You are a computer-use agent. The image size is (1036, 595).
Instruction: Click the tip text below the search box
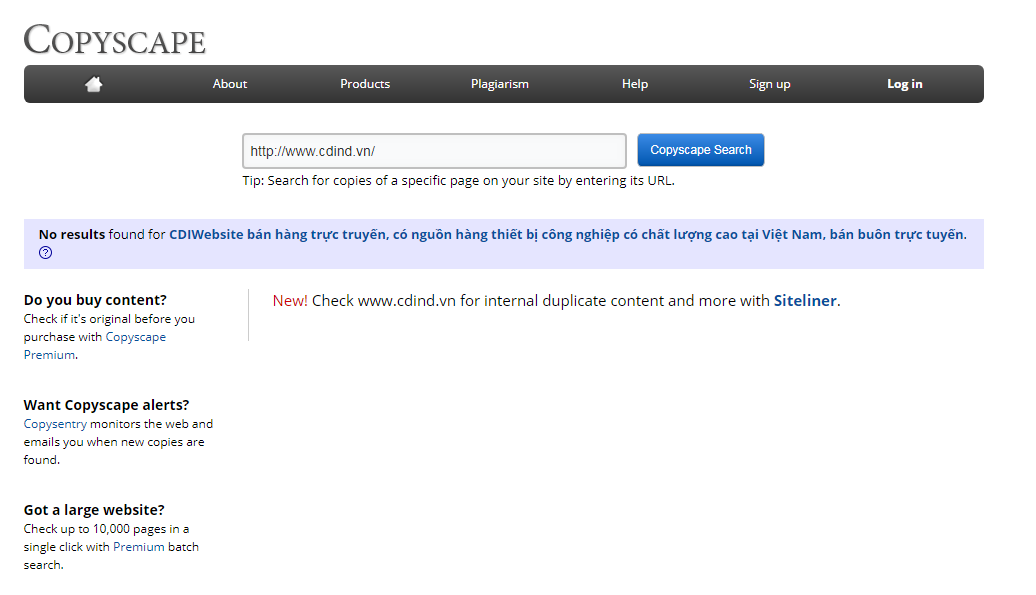[459, 181]
